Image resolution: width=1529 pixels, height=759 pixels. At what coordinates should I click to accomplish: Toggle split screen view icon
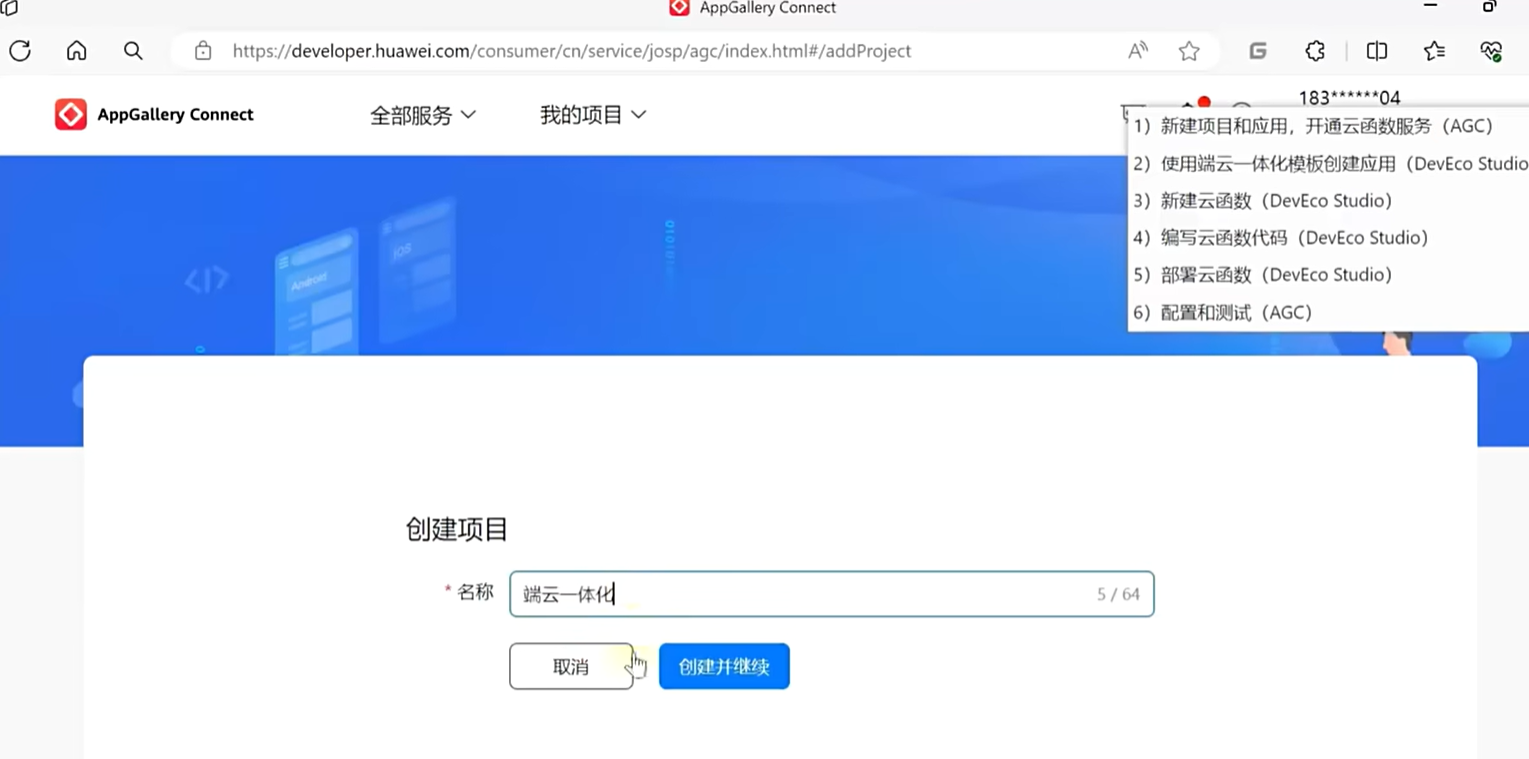coord(1377,51)
